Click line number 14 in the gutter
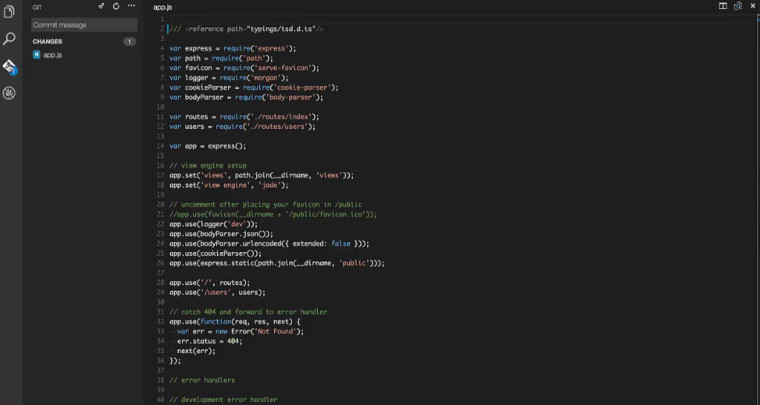 pyautogui.click(x=161, y=146)
